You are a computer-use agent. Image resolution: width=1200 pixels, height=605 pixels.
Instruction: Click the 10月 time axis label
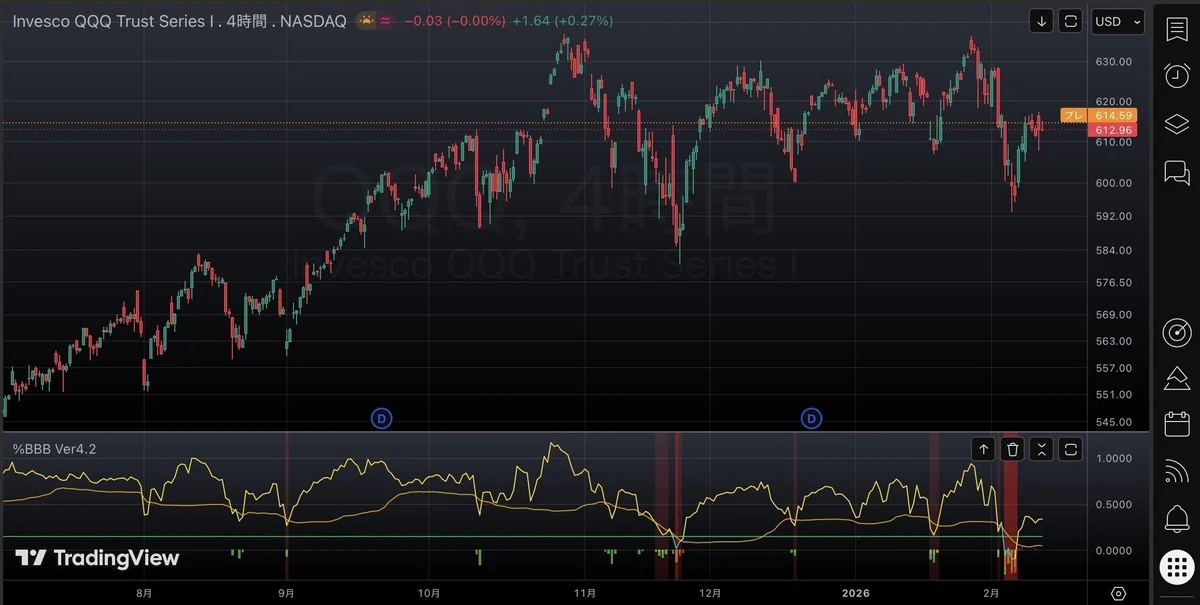click(429, 593)
